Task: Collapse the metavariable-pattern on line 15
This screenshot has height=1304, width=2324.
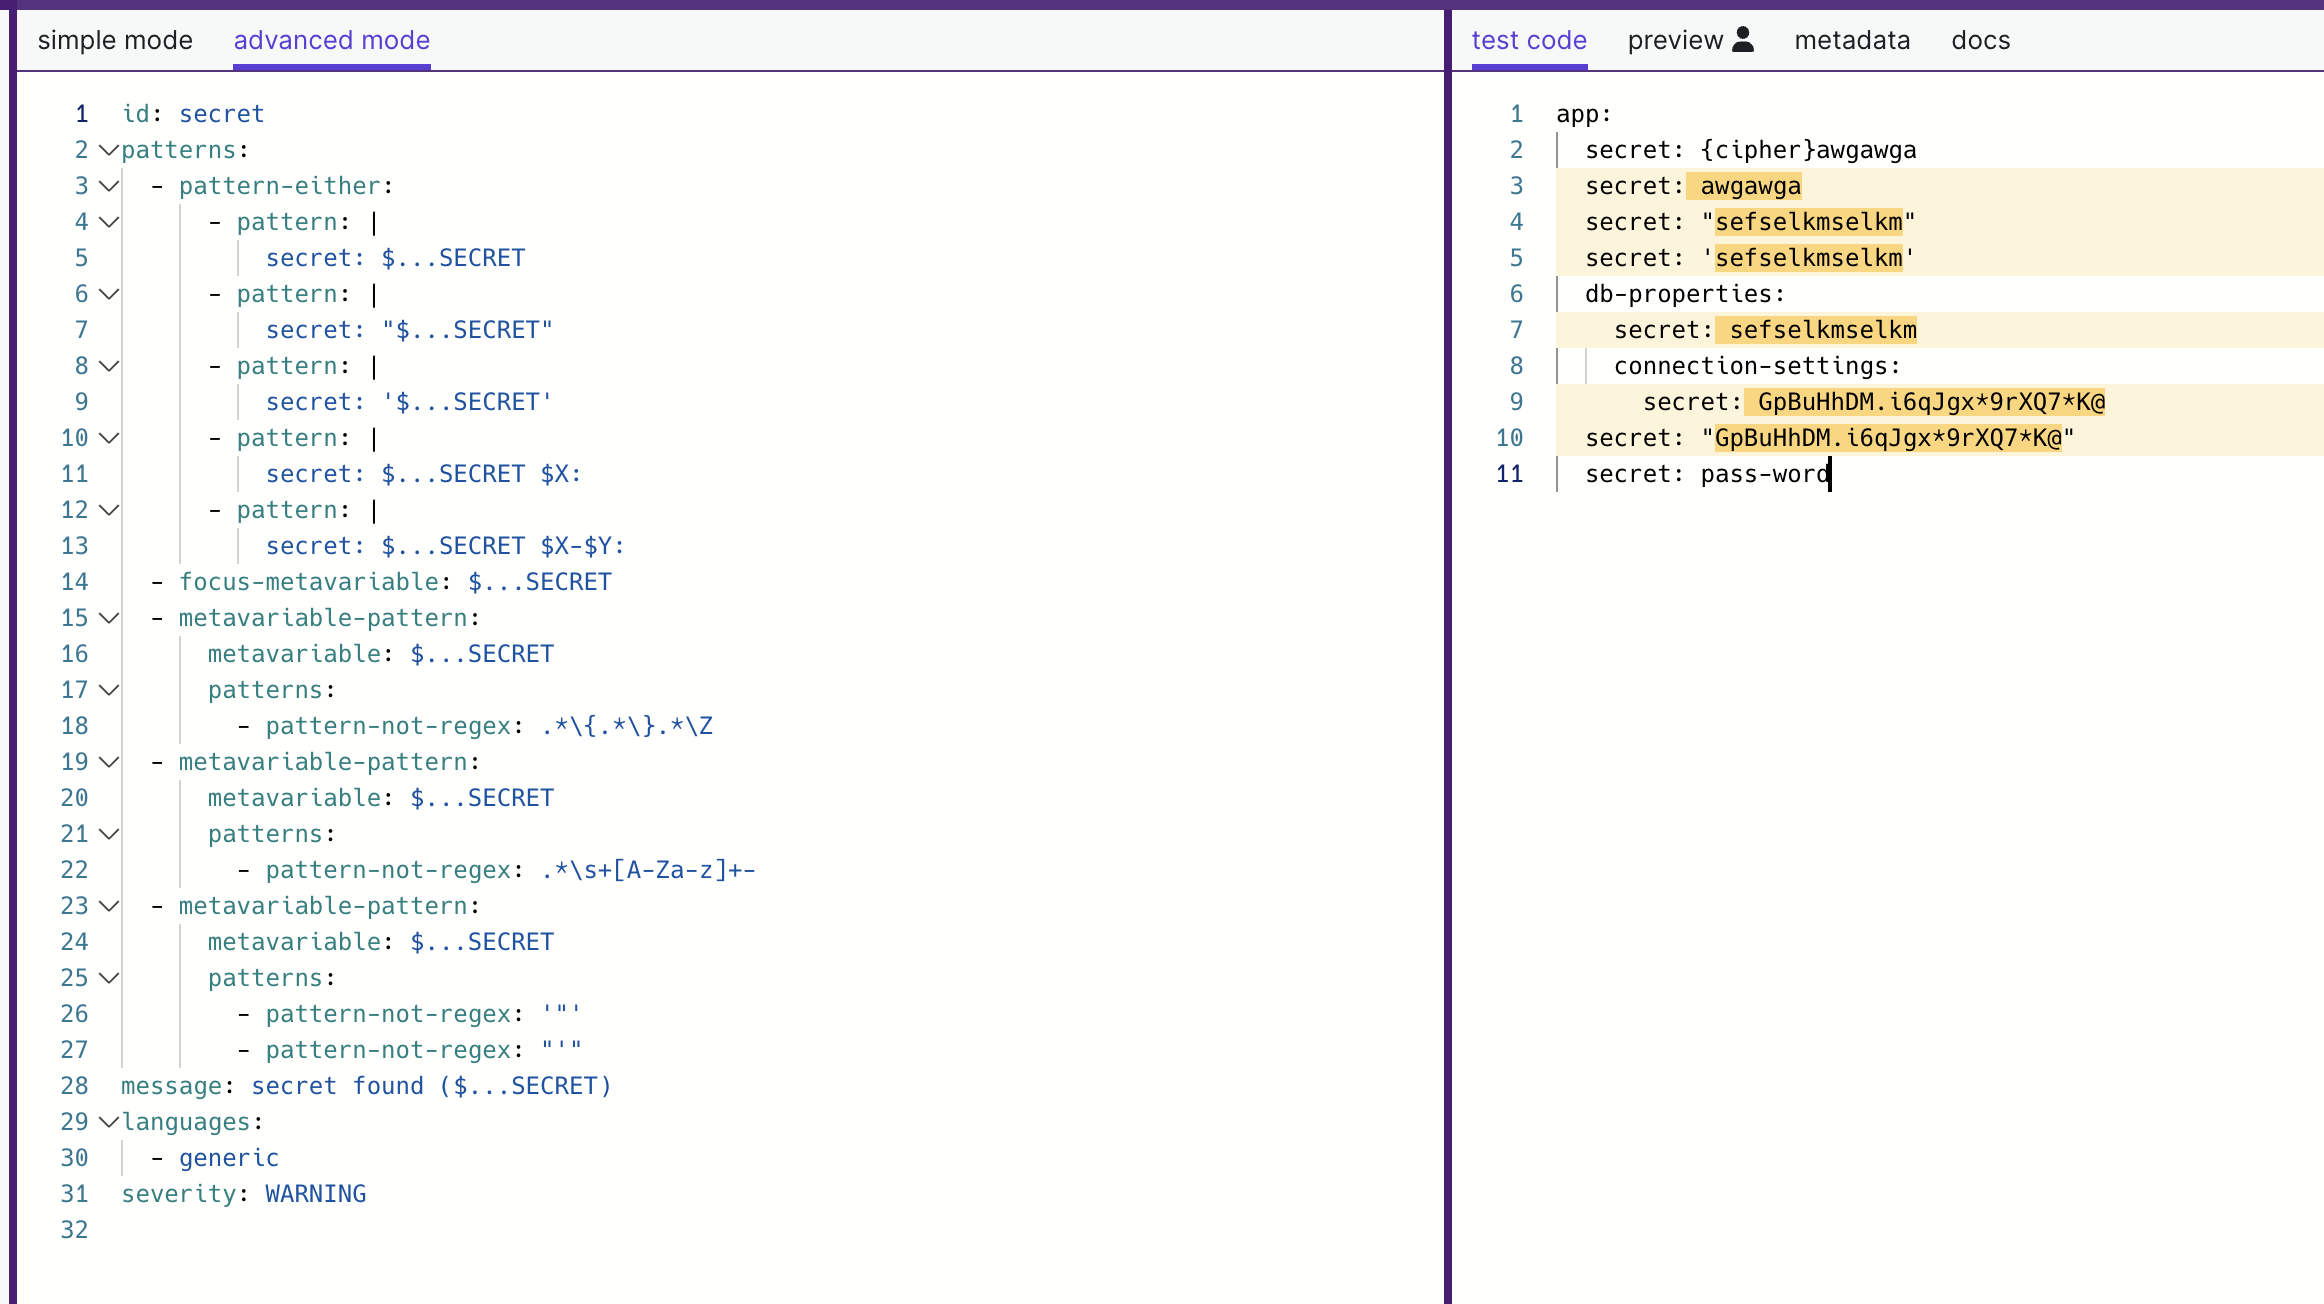Action: [x=109, y=617]
